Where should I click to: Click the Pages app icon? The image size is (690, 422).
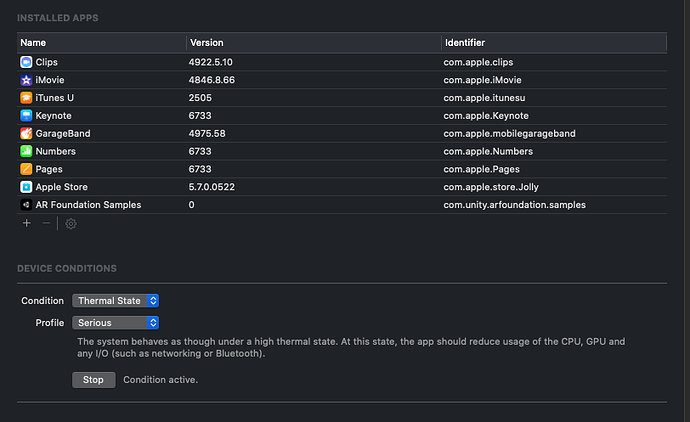click(x=26, y=169)
